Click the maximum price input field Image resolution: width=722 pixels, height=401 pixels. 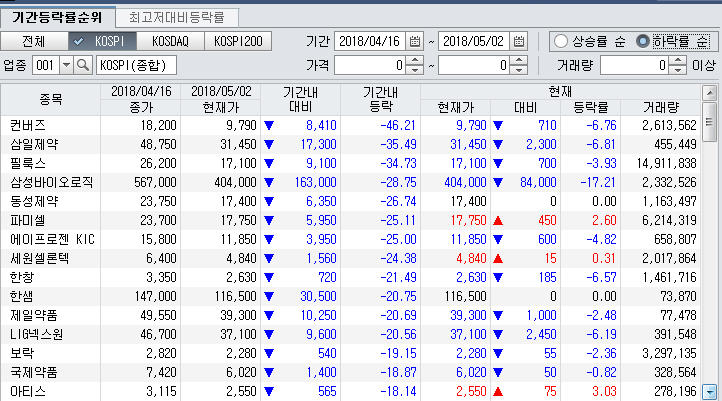474,65
